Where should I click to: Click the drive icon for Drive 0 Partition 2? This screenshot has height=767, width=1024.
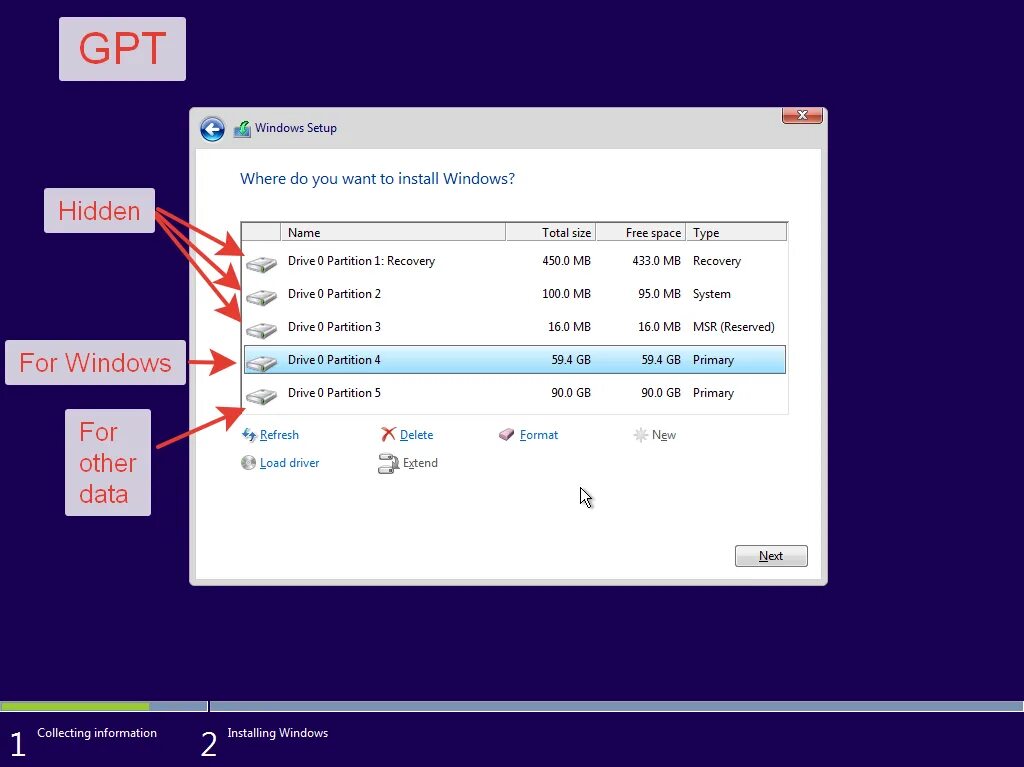tap(262, 297)
